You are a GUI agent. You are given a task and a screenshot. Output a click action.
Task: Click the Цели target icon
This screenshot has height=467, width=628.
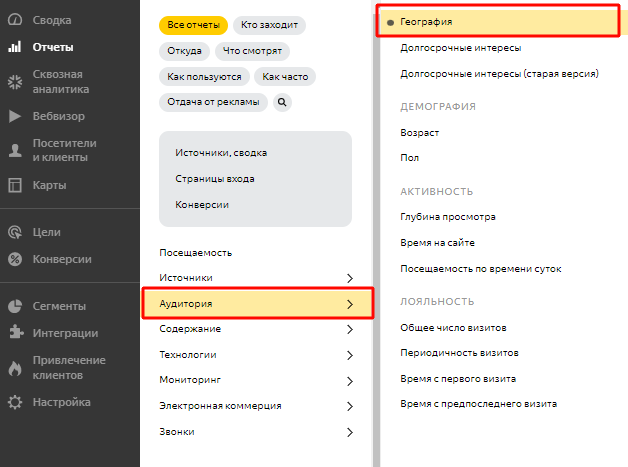15,232
